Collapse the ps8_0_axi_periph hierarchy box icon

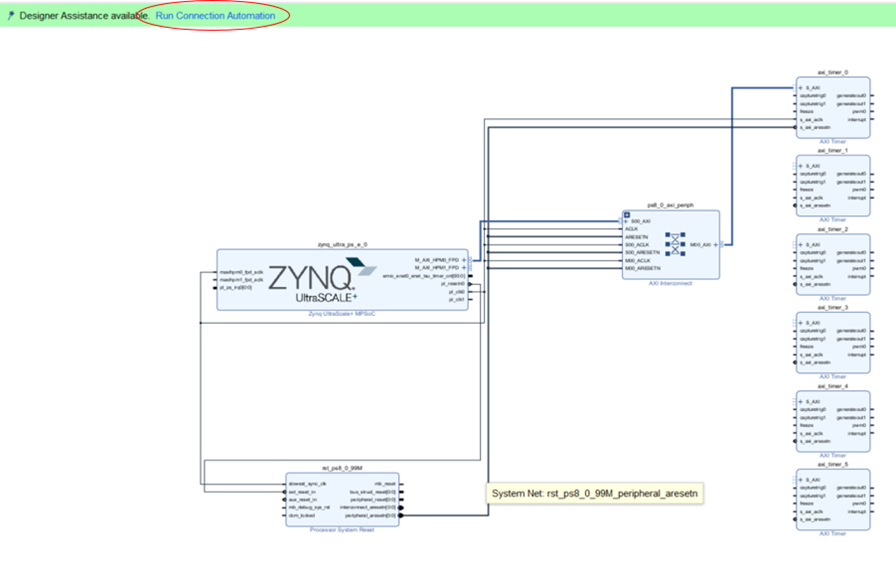(627, 215)
